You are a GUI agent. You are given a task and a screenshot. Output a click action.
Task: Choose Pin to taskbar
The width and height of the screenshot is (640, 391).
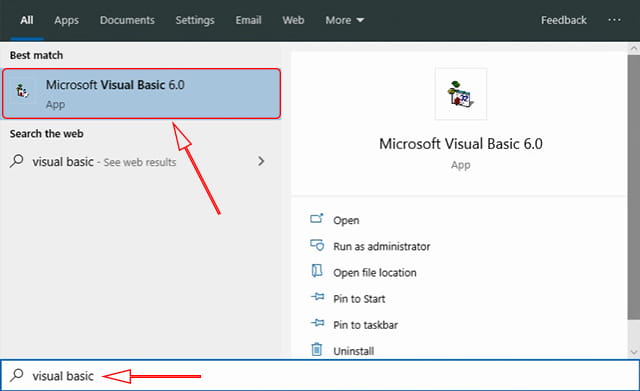click(x=365, y=325)
